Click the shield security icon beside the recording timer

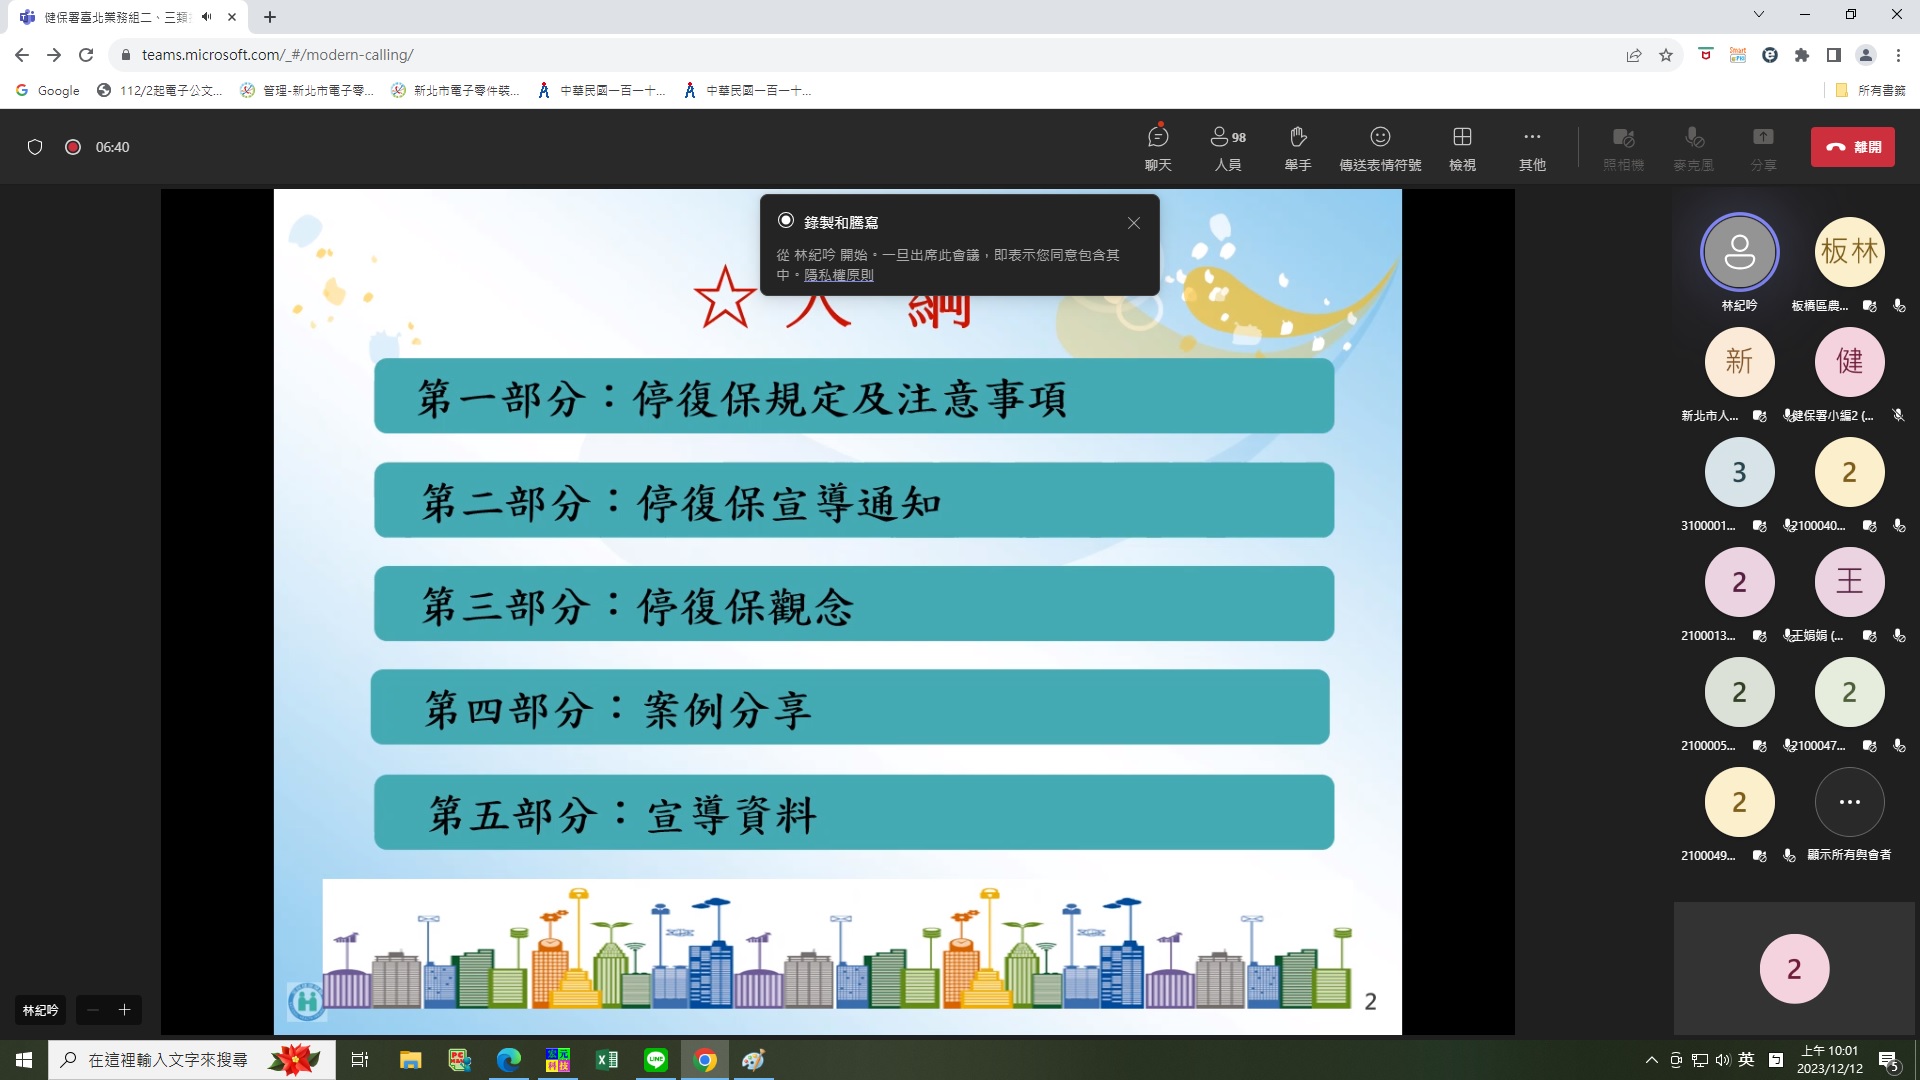click(35, 147)
